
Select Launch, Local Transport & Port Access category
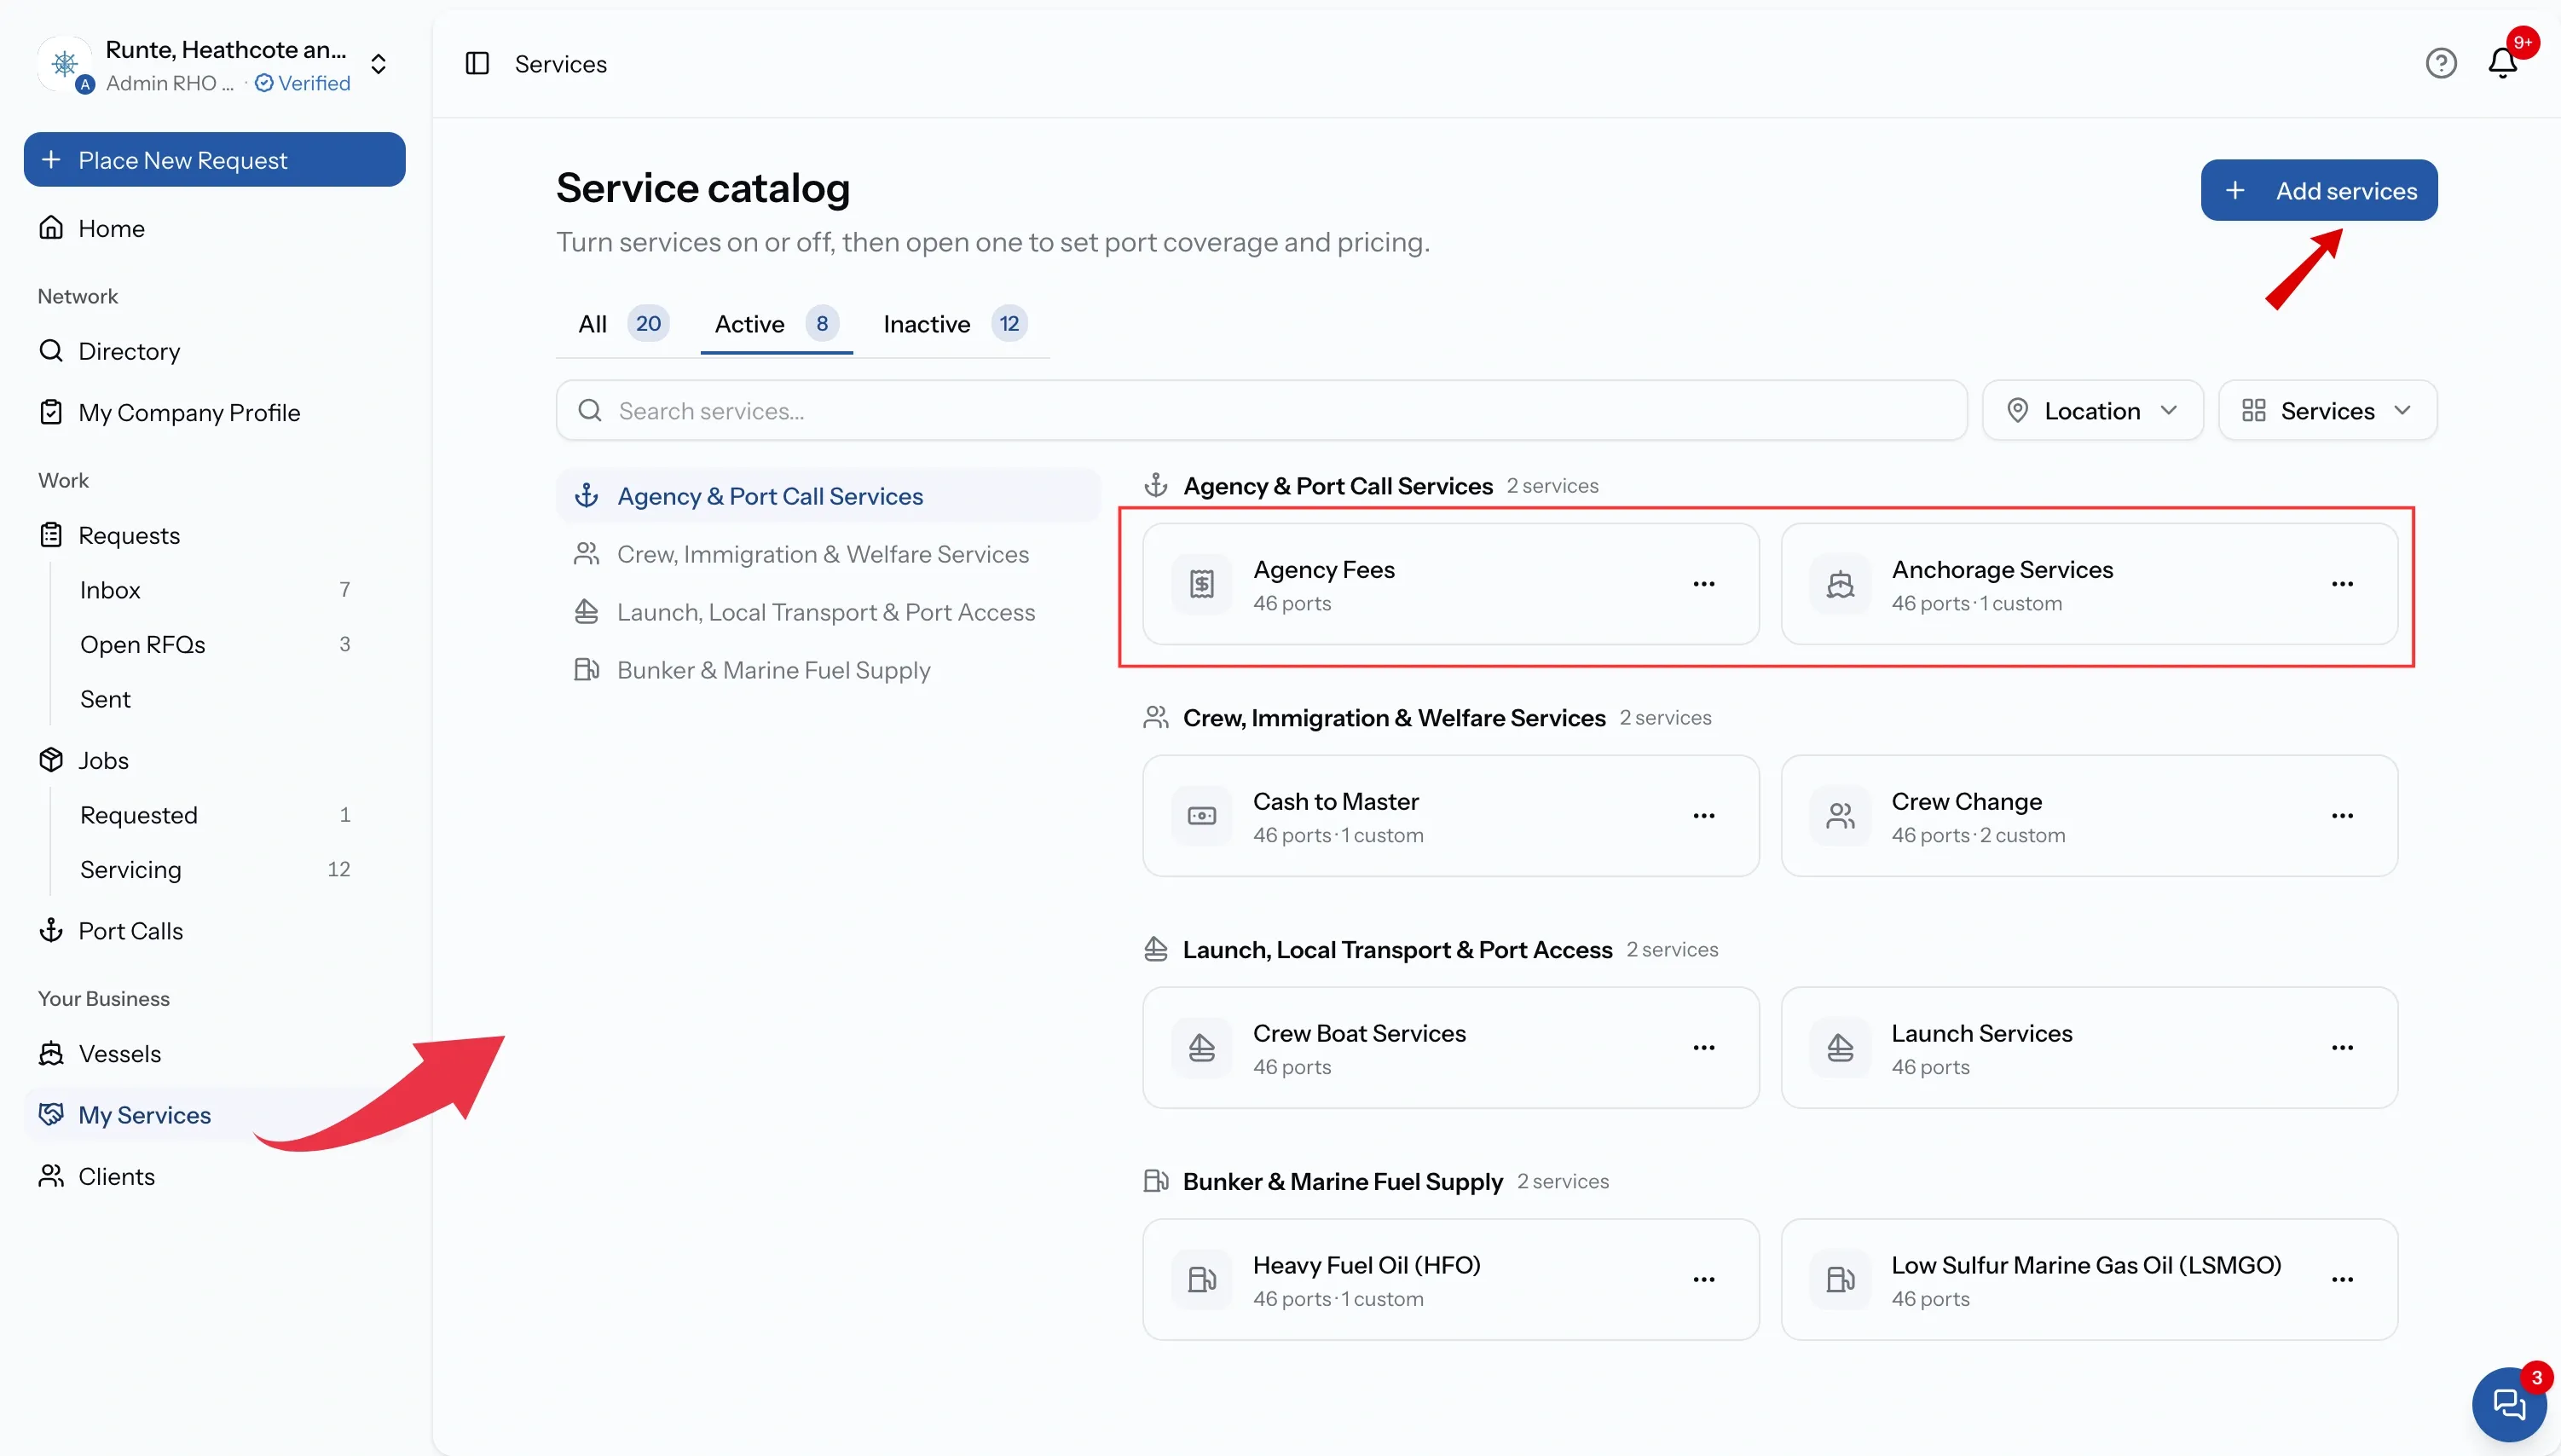coord(828,612)
